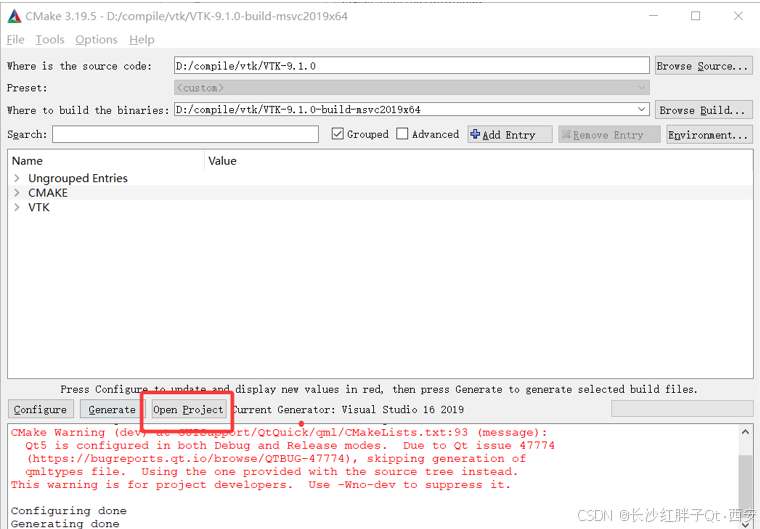Screen dimensions: 760x529
Task: Maximize the CMake window
Action: [696, 16]
